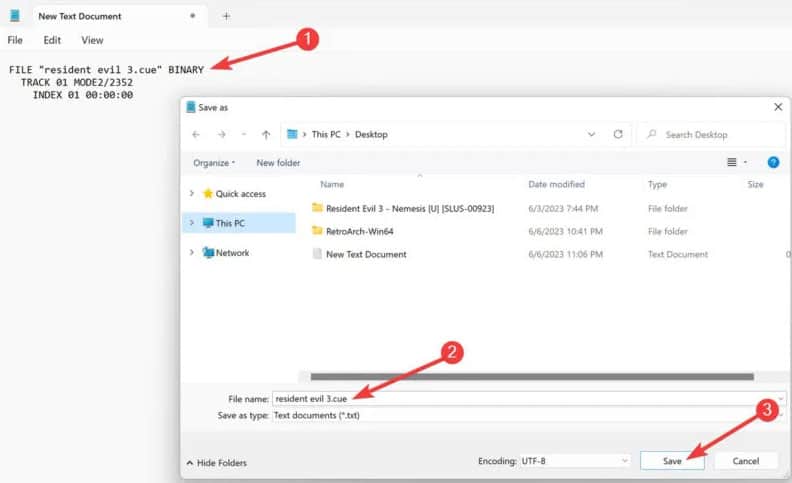Open the Edit menu in Notepad
Image resolution: width=792 pixels, height=483 pixels.
tap(52, 40)
